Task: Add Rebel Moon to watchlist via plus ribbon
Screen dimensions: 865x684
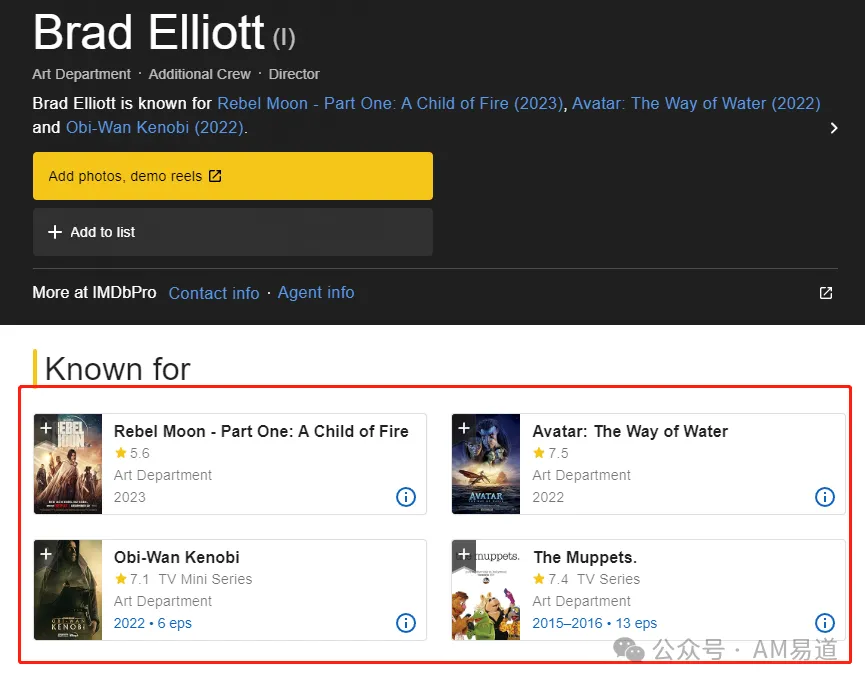Action: [x=46, y=428]
